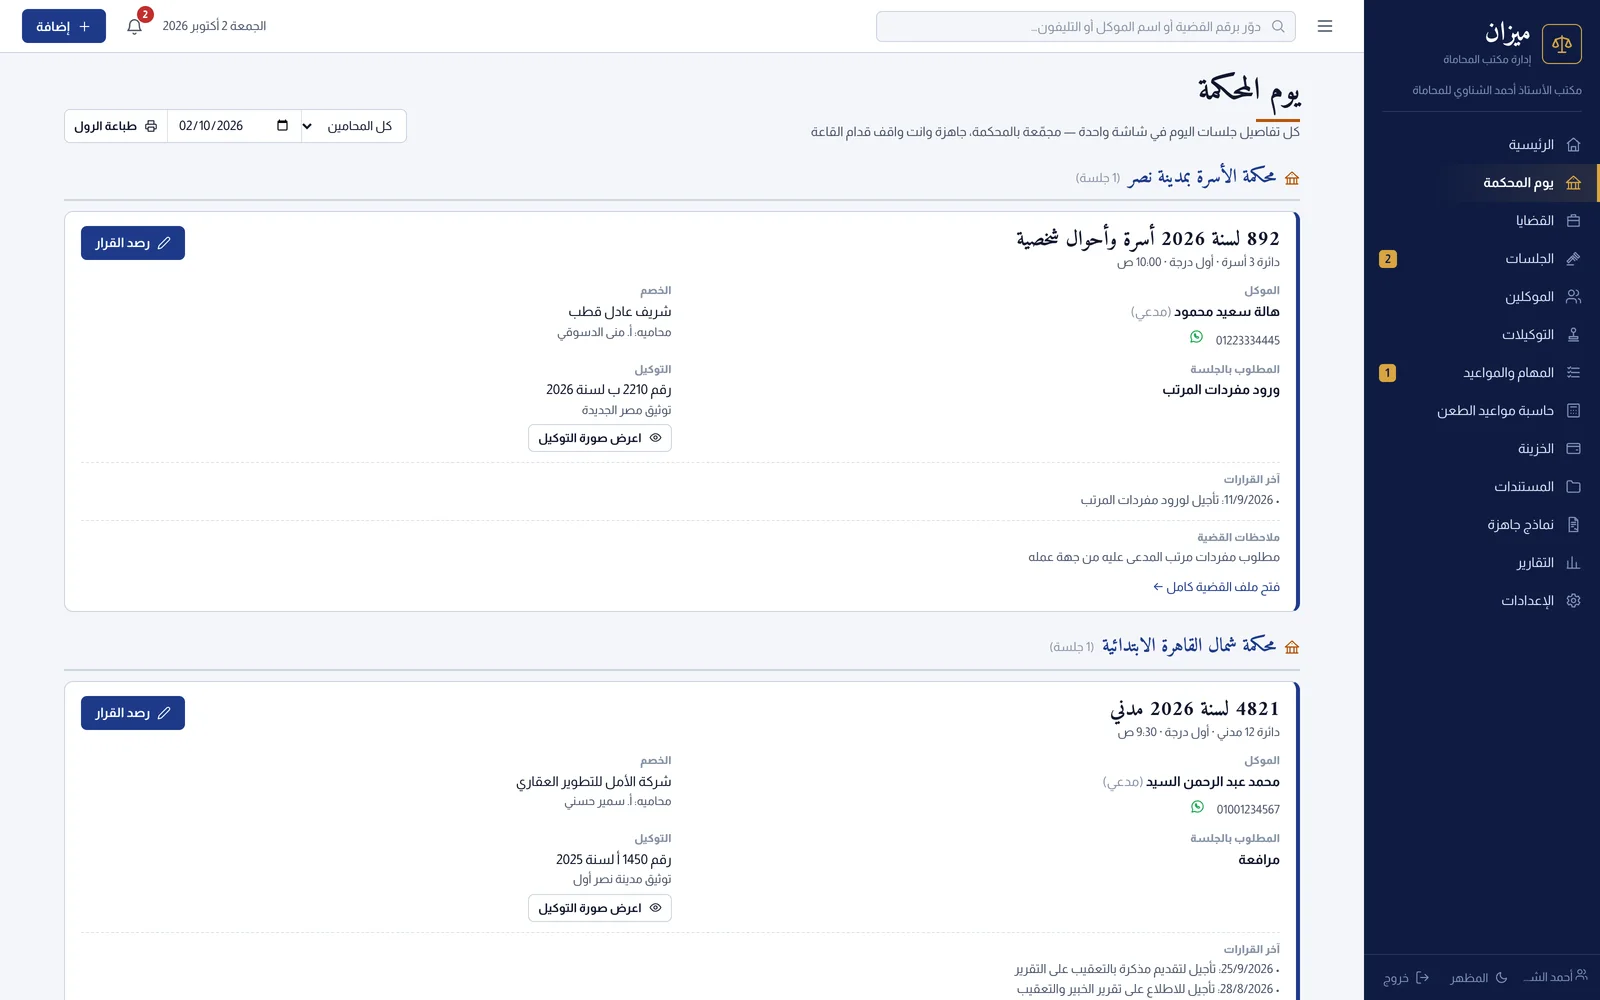The height and width of the screenshot is (1000, 1600).
Task: Click the التوكيلات stamp icon
Action: pyautogui.click(x=1573, y=335)
